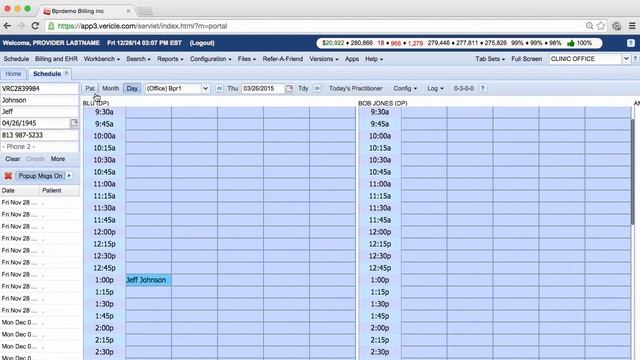Viewport: 640px width, 360px height.
Task: Click arrow next to Popup Msgs On
Action: (69, 176)
